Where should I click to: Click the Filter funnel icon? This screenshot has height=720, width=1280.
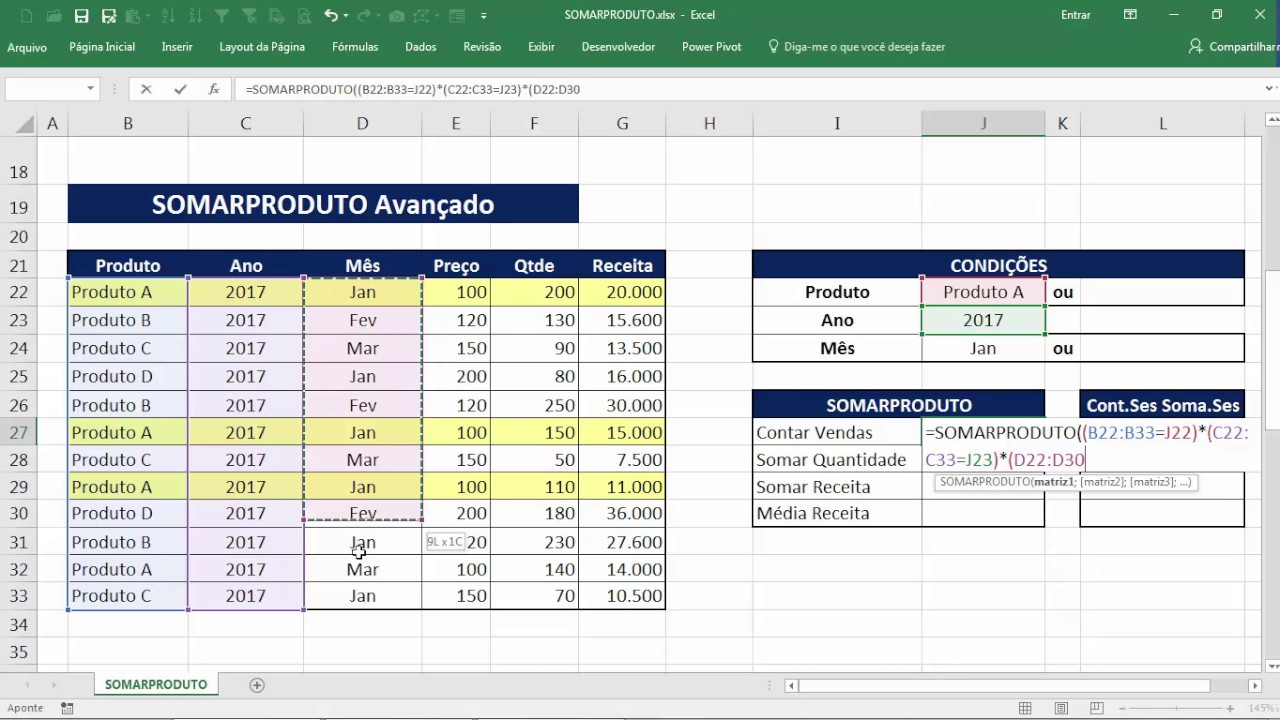click(x=222, y=15)
